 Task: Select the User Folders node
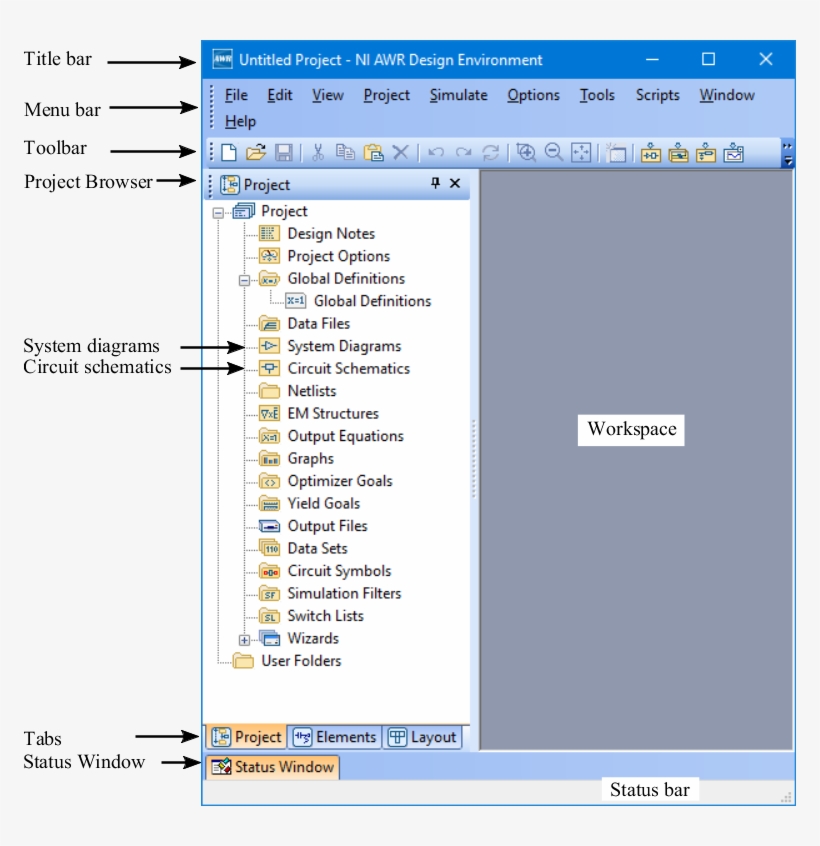[287, 661]
